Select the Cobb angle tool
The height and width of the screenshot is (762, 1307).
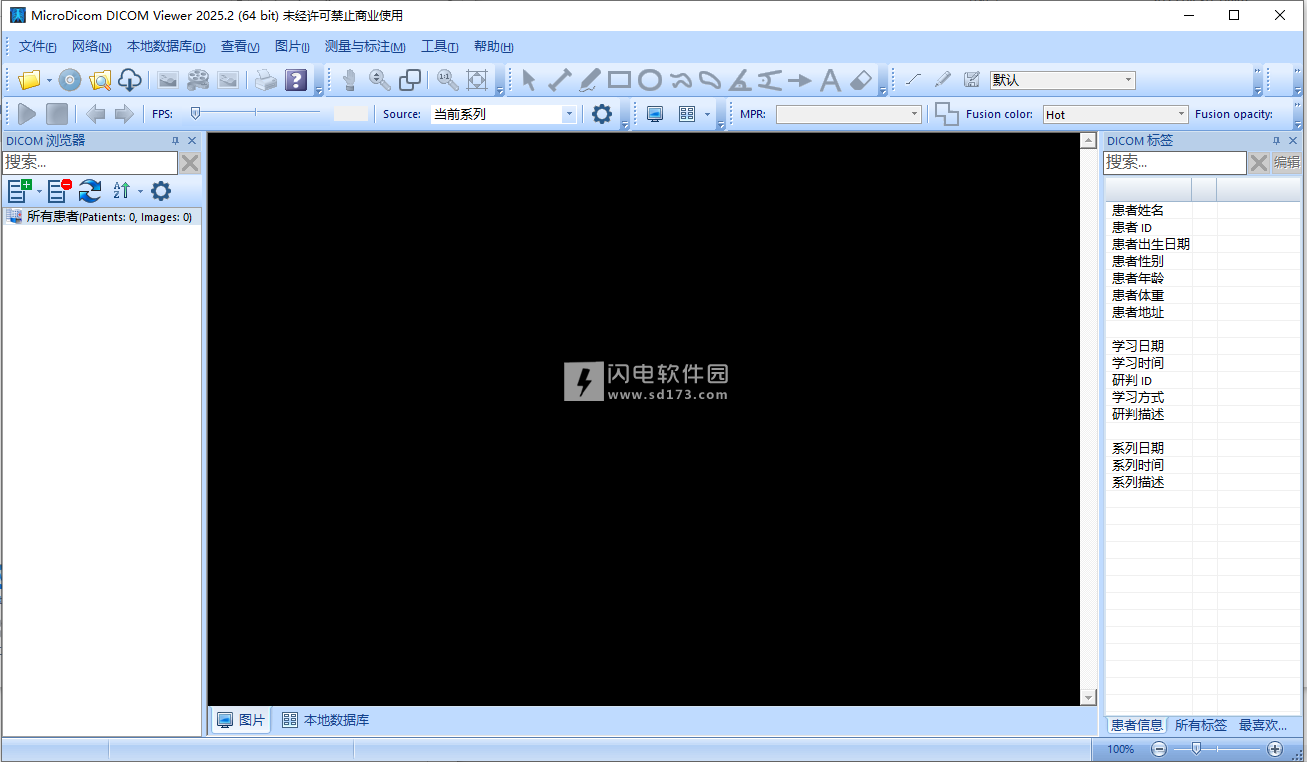click(770, 80)
